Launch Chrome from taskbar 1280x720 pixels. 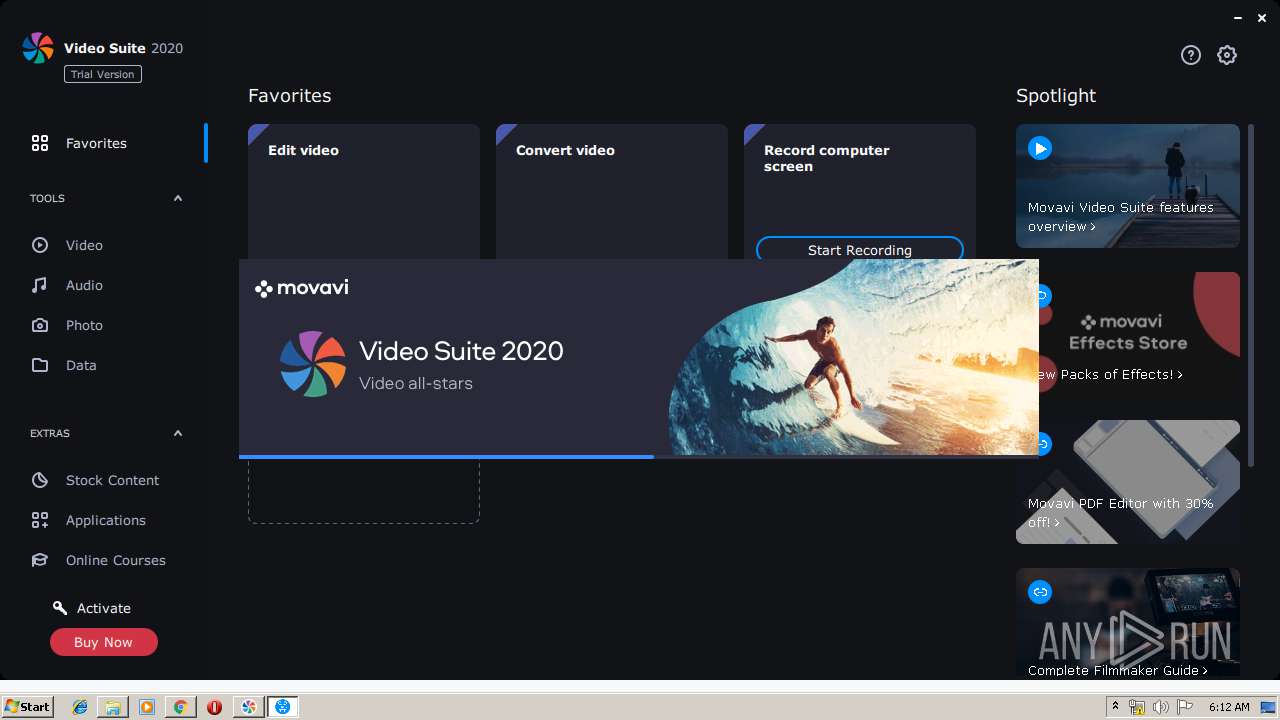point(180,707)
